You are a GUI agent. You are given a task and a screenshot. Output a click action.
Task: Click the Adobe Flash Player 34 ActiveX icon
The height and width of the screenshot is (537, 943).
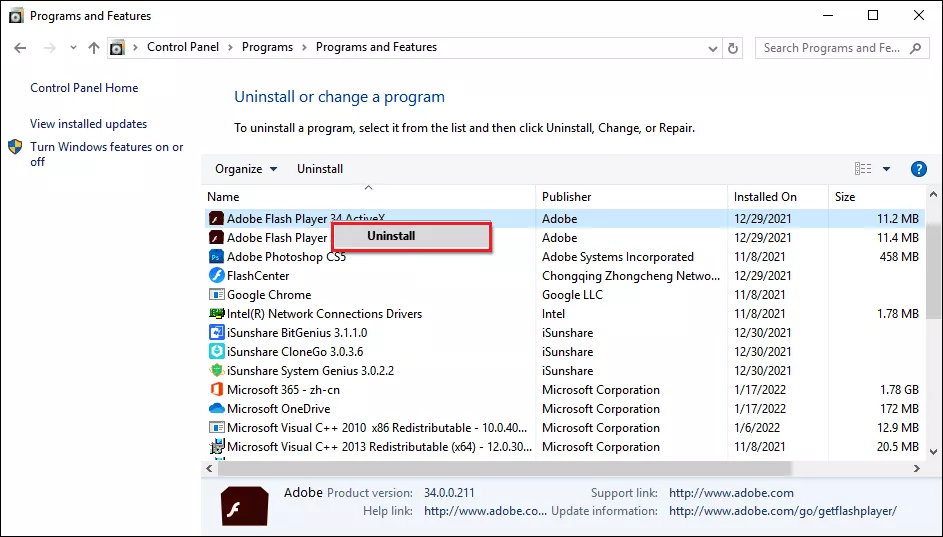pos(216,219)
